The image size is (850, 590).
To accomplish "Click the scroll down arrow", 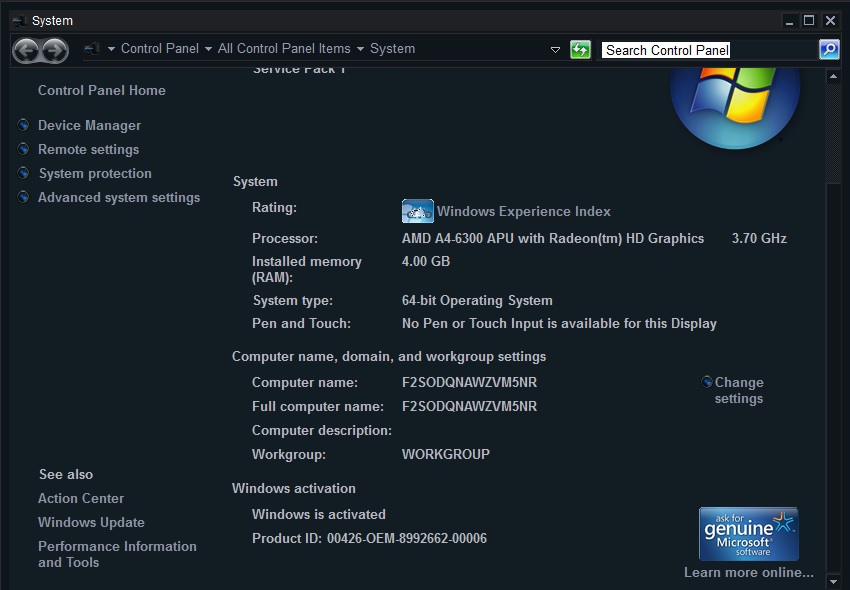I will [833, 581].
